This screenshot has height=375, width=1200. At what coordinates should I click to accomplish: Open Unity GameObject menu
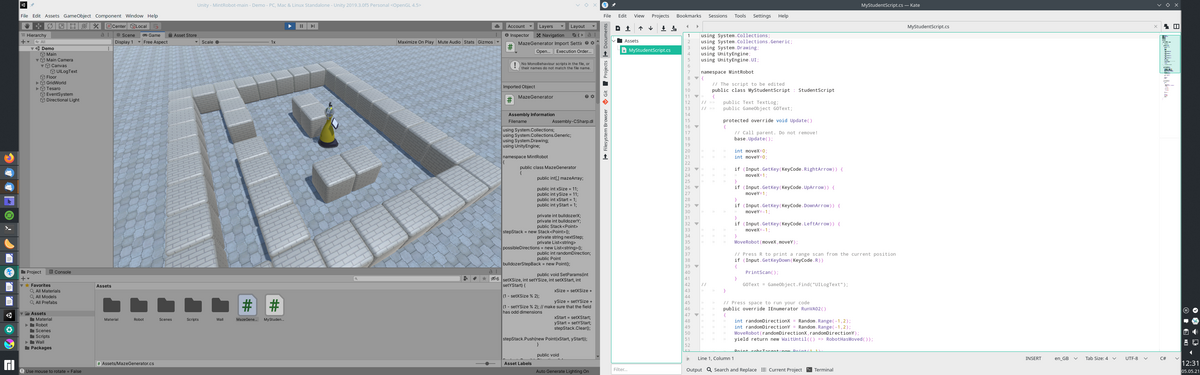click(77, 16)
